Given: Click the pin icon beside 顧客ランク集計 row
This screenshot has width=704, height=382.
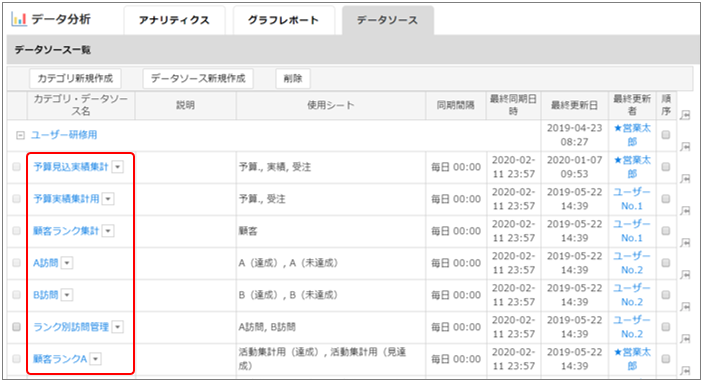Looking at the screenshot, I should tap(685, 243).
